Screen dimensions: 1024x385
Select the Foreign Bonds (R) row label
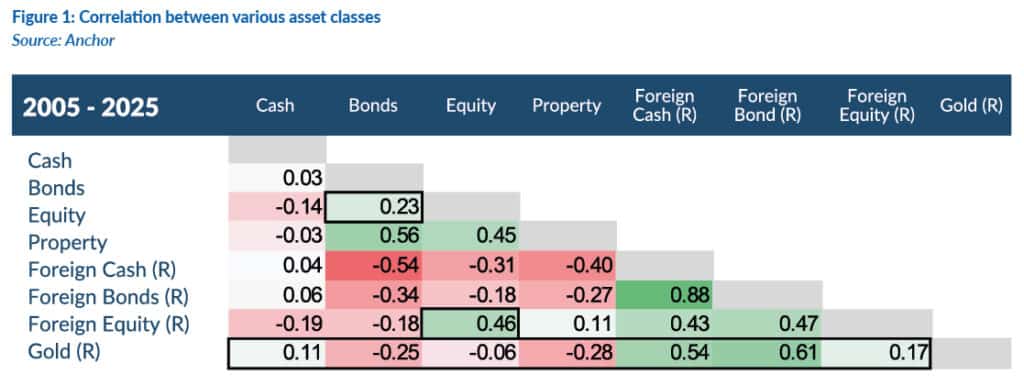click(x=108, y=297)
